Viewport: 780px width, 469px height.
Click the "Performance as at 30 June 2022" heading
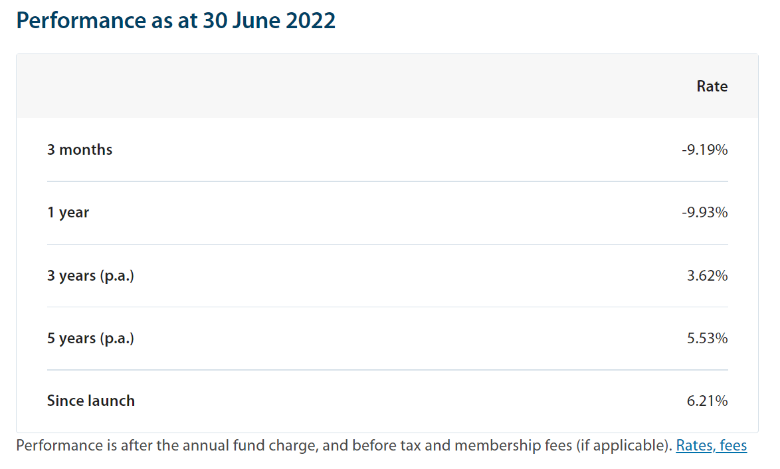[x=176, y=20]
